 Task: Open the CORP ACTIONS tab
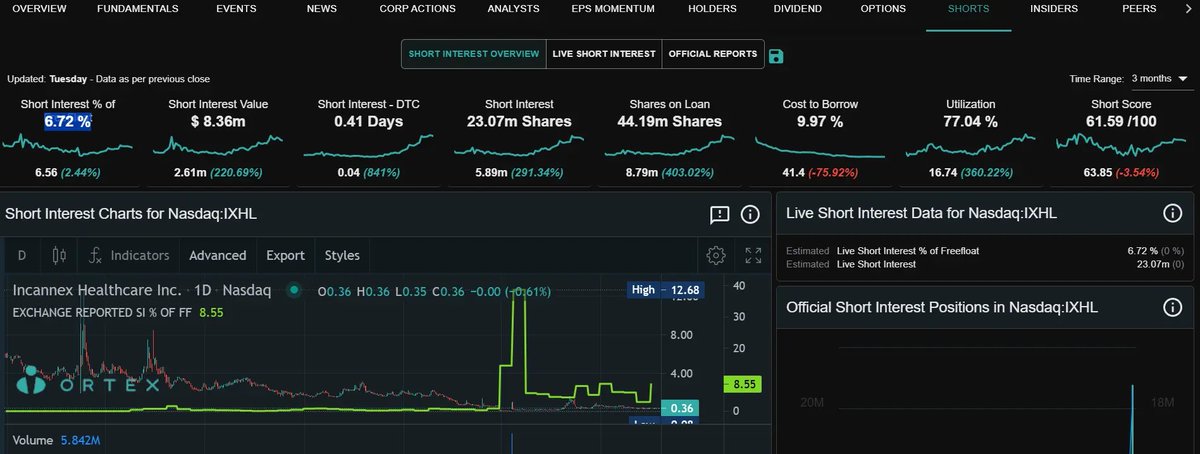pyautogui.click(x=417, y=9)
